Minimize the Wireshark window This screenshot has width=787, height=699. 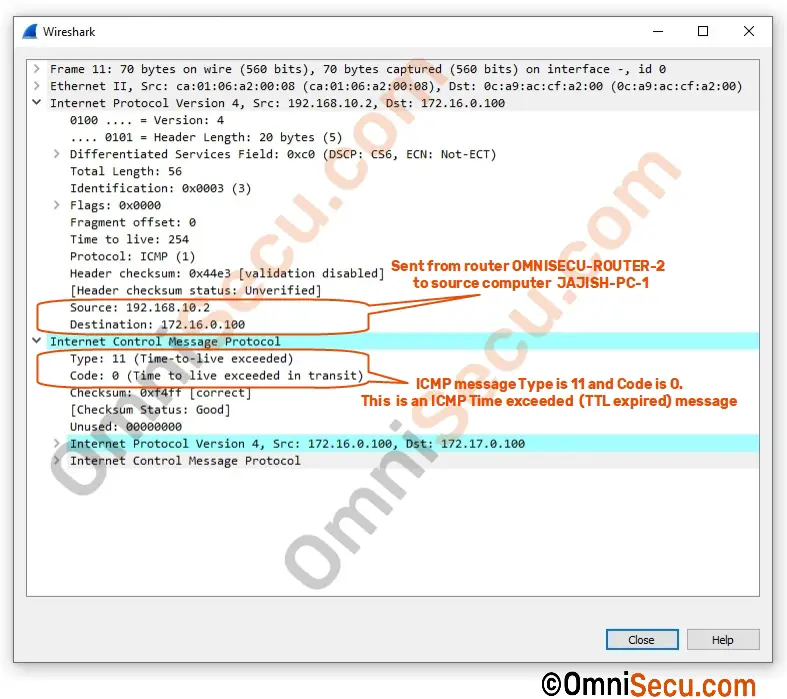pyautogui.click(x=658, y=31)
